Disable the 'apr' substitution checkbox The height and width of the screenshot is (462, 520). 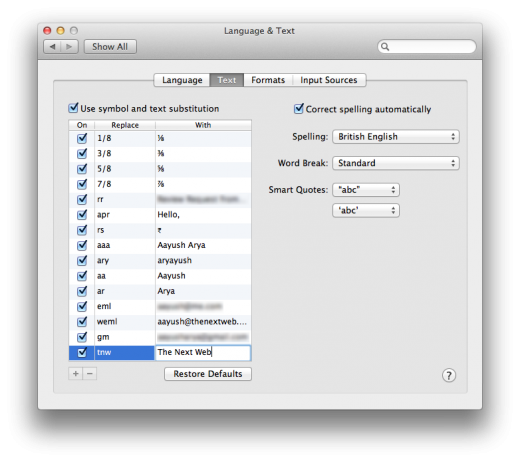point(82,215)
